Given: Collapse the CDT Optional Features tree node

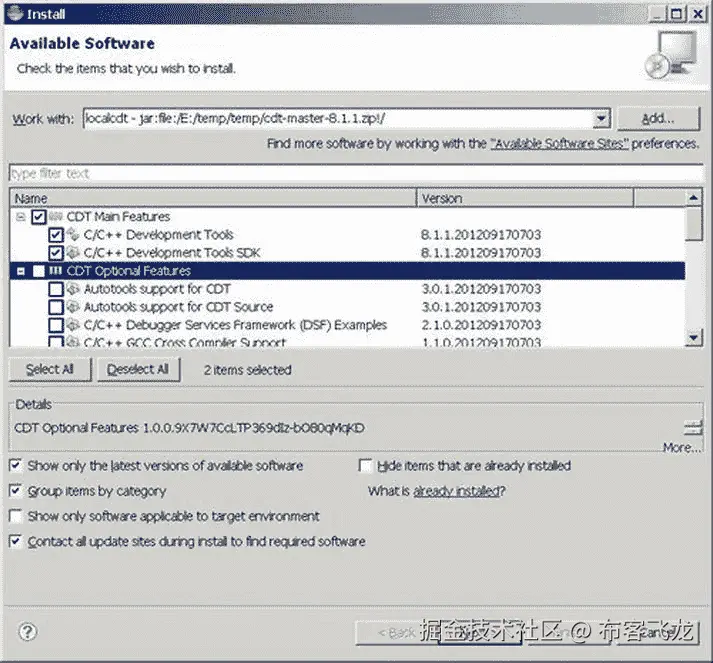Looking at the screenshot, I should click(x=20, y=271).
